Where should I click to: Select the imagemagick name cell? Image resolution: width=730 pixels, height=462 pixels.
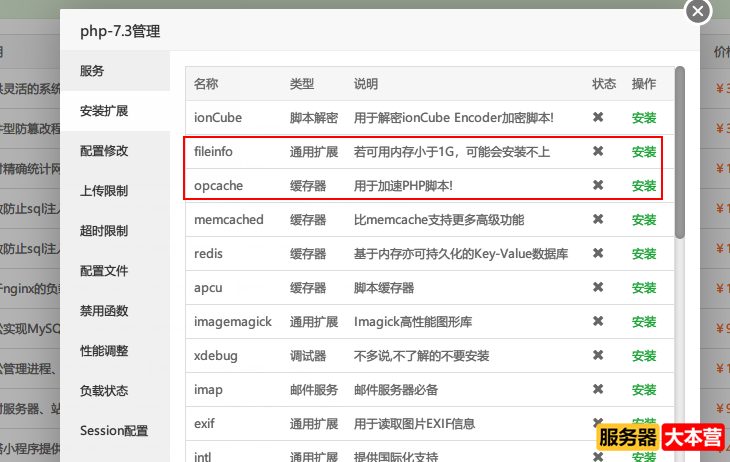[x=233, y=322]
